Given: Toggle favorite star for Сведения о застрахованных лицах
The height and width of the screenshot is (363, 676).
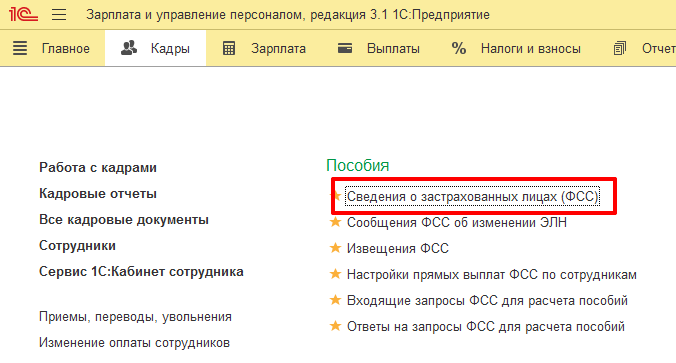Looking at the screenshot, I should pos(336,196).
